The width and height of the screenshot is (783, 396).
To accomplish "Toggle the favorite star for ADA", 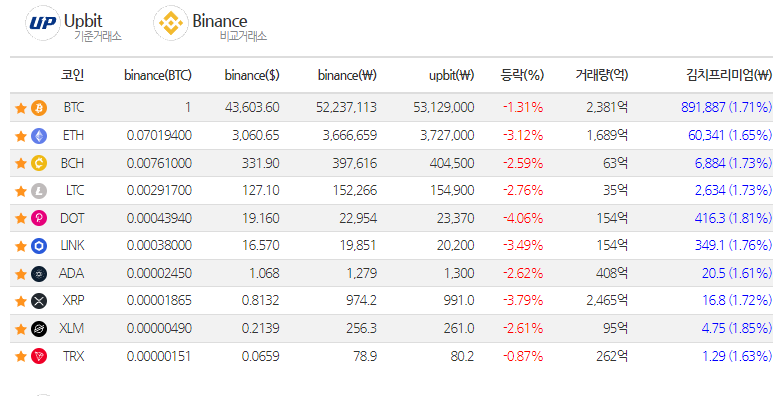I will pyautogui.click(x=20, y=274).
